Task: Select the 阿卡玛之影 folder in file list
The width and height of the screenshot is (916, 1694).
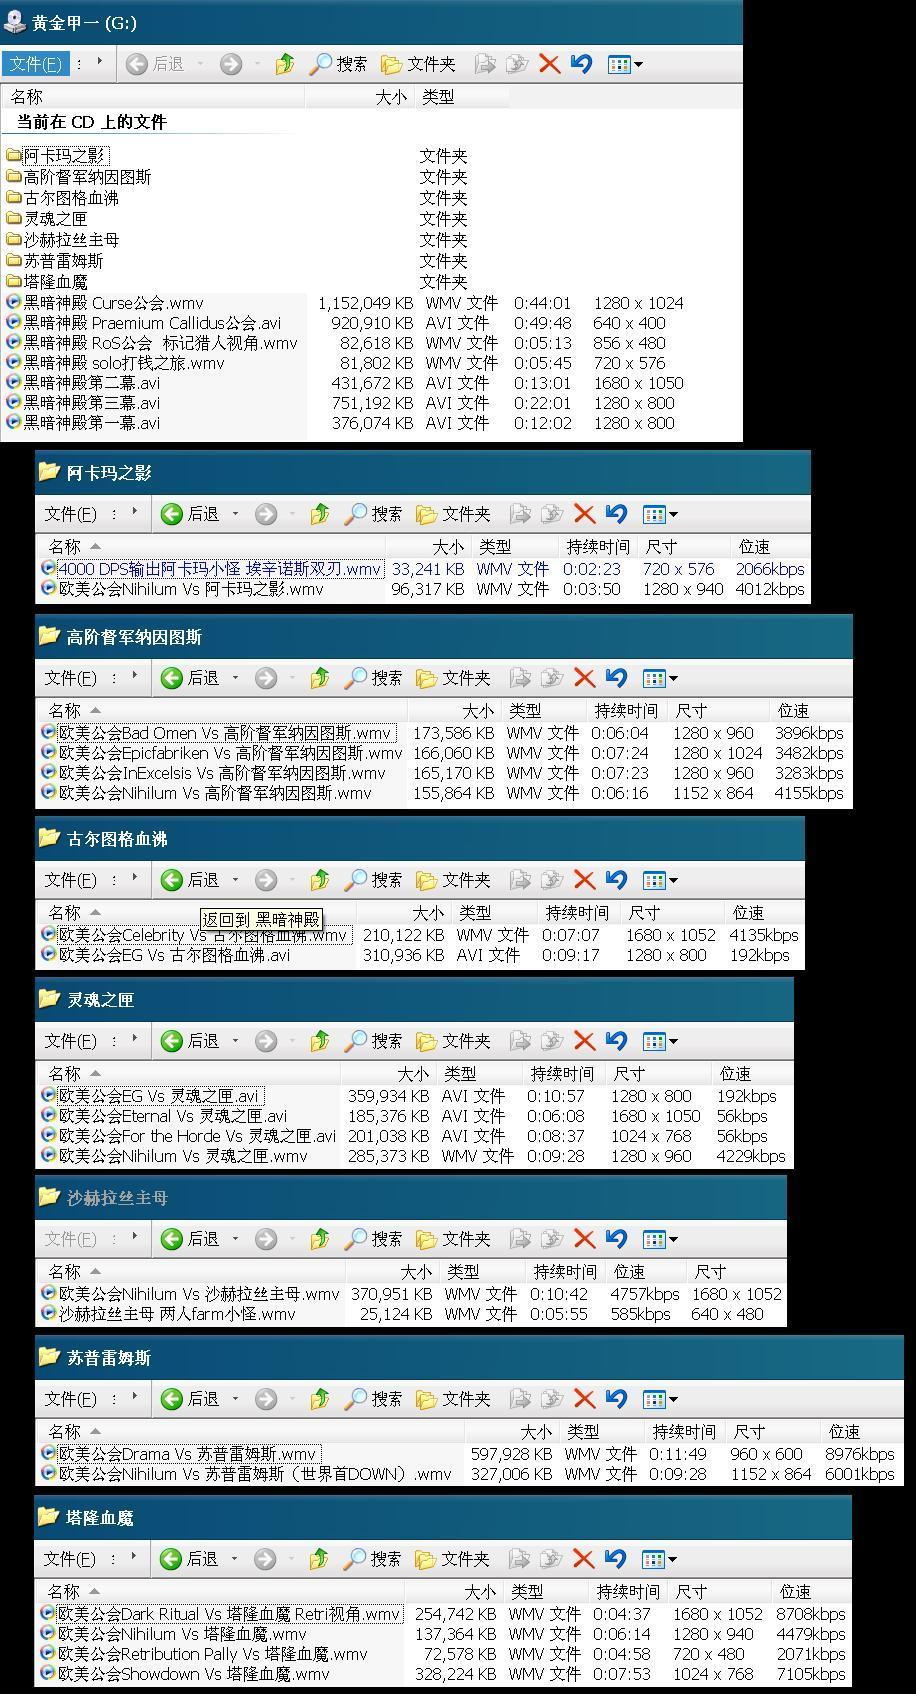Action: pos(64,156)
